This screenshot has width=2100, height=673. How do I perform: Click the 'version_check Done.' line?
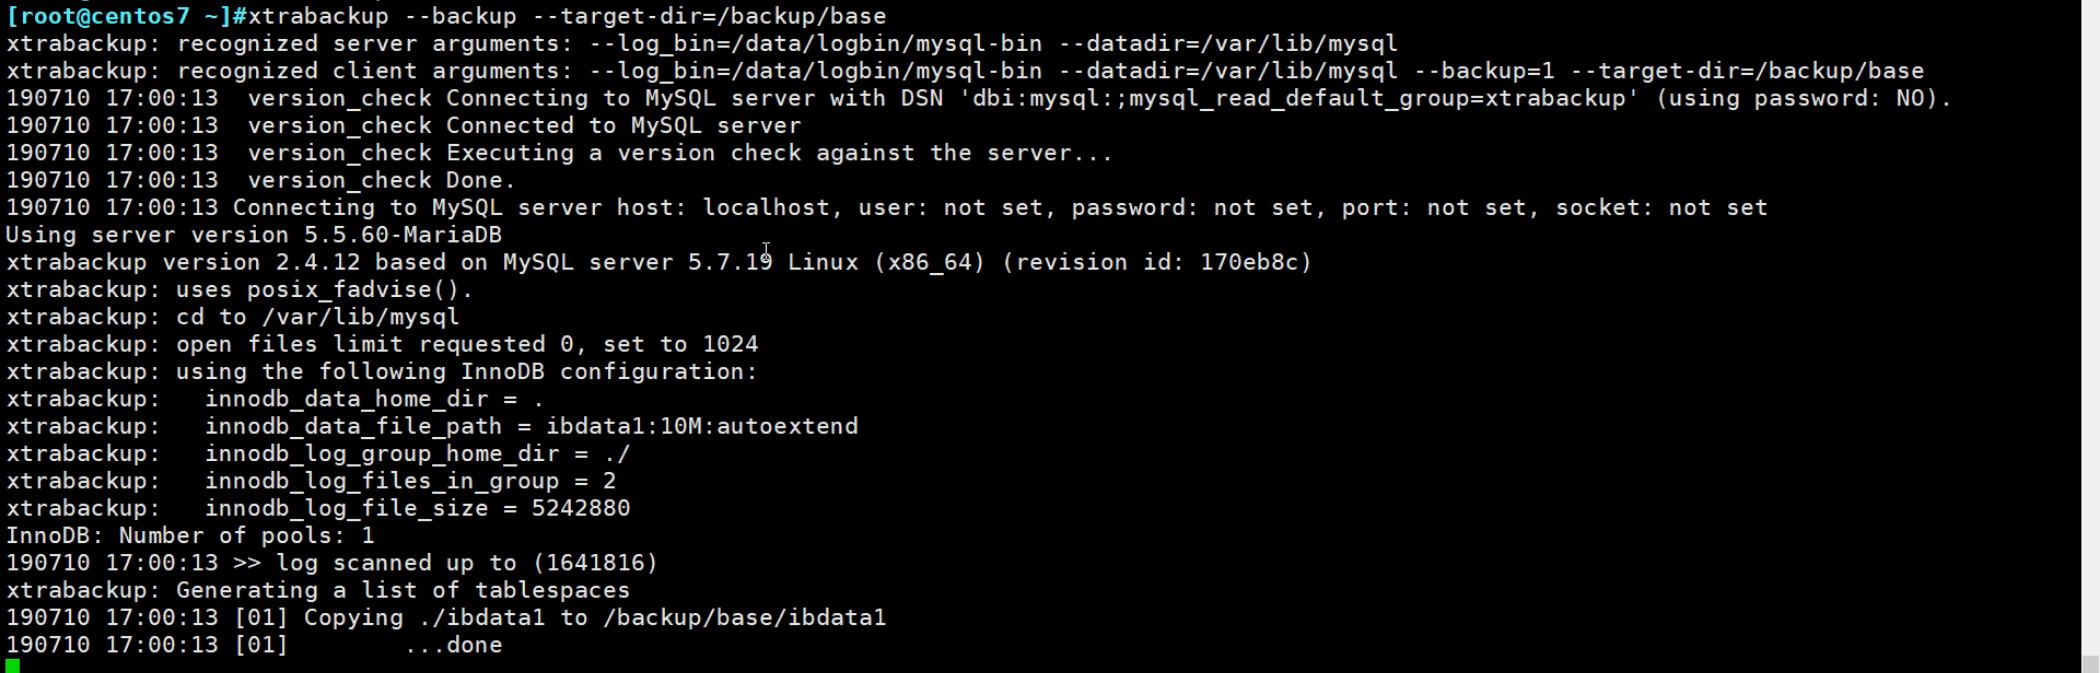pyautogui.click(x=381, y=181)
